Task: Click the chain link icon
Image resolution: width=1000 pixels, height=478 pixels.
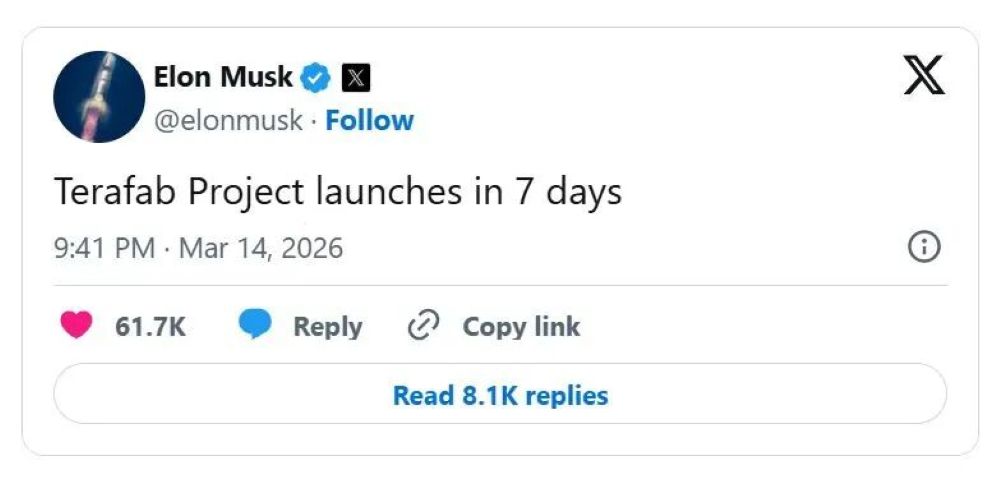Action: pyautogui.click(x=425, y=326)
